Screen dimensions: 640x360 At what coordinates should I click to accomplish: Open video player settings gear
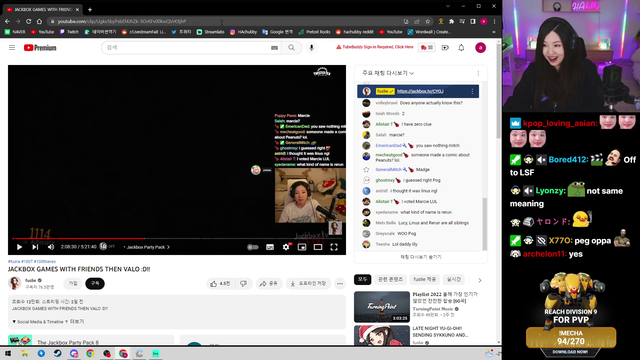tap(286, 247)
